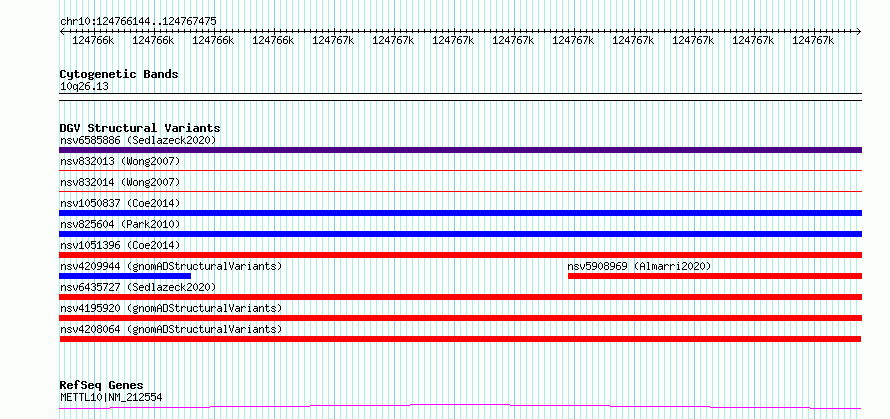This screenshot has width=890, height=419.
Task: Click the red nsv6435727 variant bar
Action: point(460,297)
